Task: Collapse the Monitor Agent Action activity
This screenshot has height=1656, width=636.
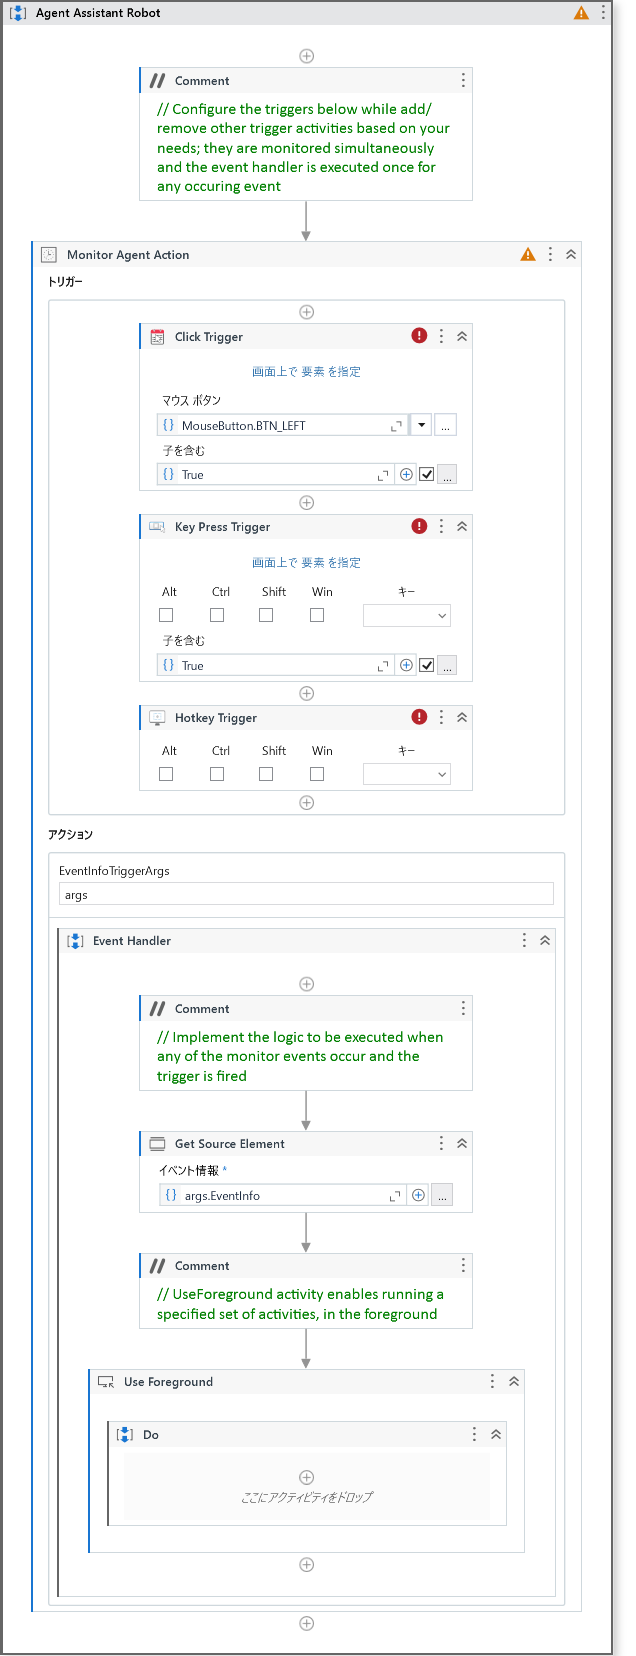Action: click(571, 254)
